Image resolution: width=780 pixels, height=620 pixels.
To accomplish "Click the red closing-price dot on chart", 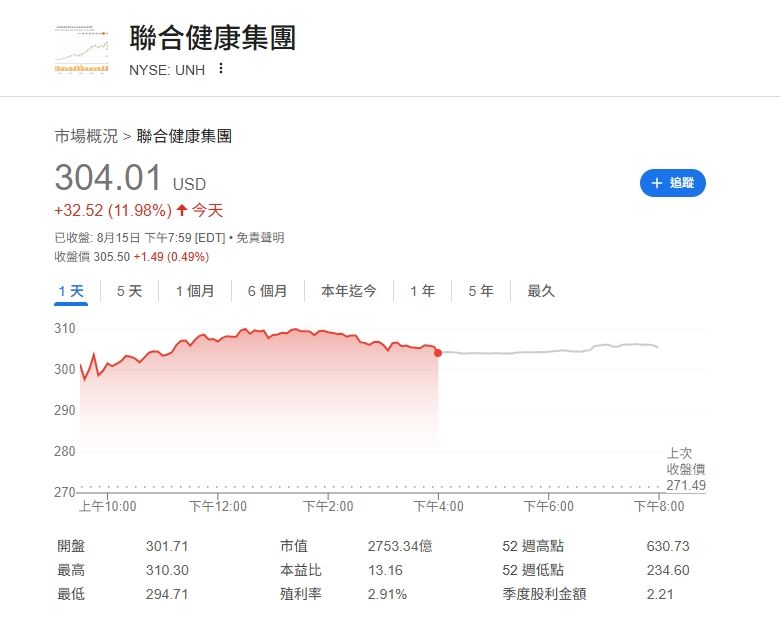I will [x=438, y=353].
